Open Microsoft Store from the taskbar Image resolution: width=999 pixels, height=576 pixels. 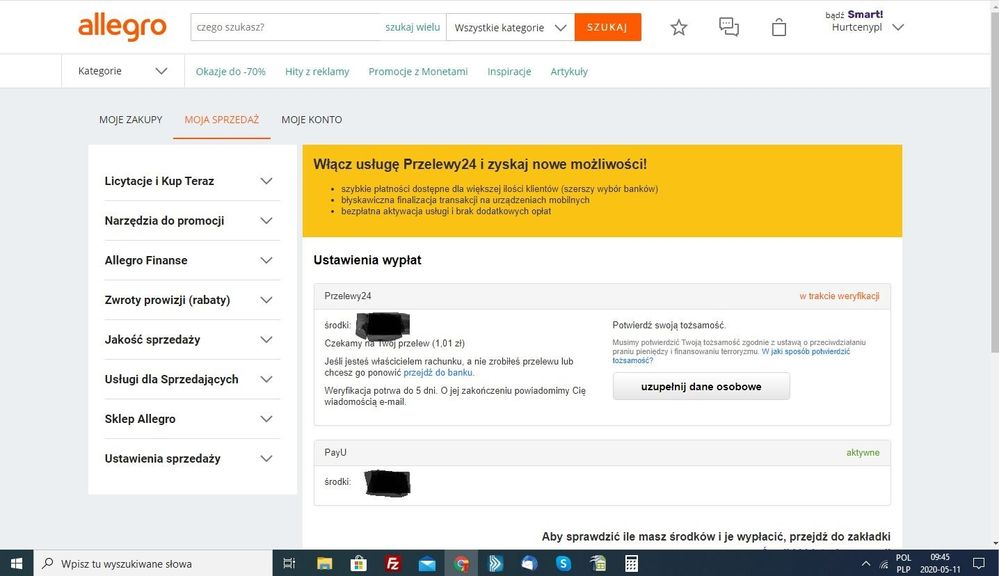(359, 563)
